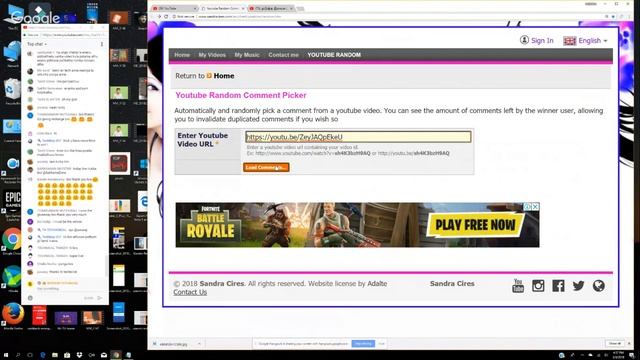
Task: Open the Control Panel desktop icon
Action: pos(11,129)
